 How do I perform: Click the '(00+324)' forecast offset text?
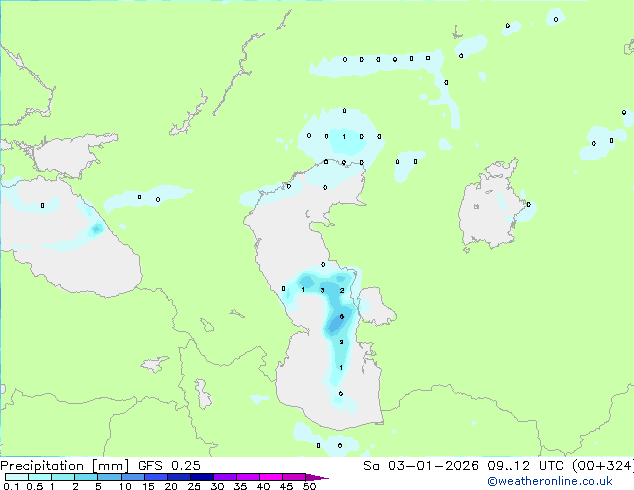603,466
